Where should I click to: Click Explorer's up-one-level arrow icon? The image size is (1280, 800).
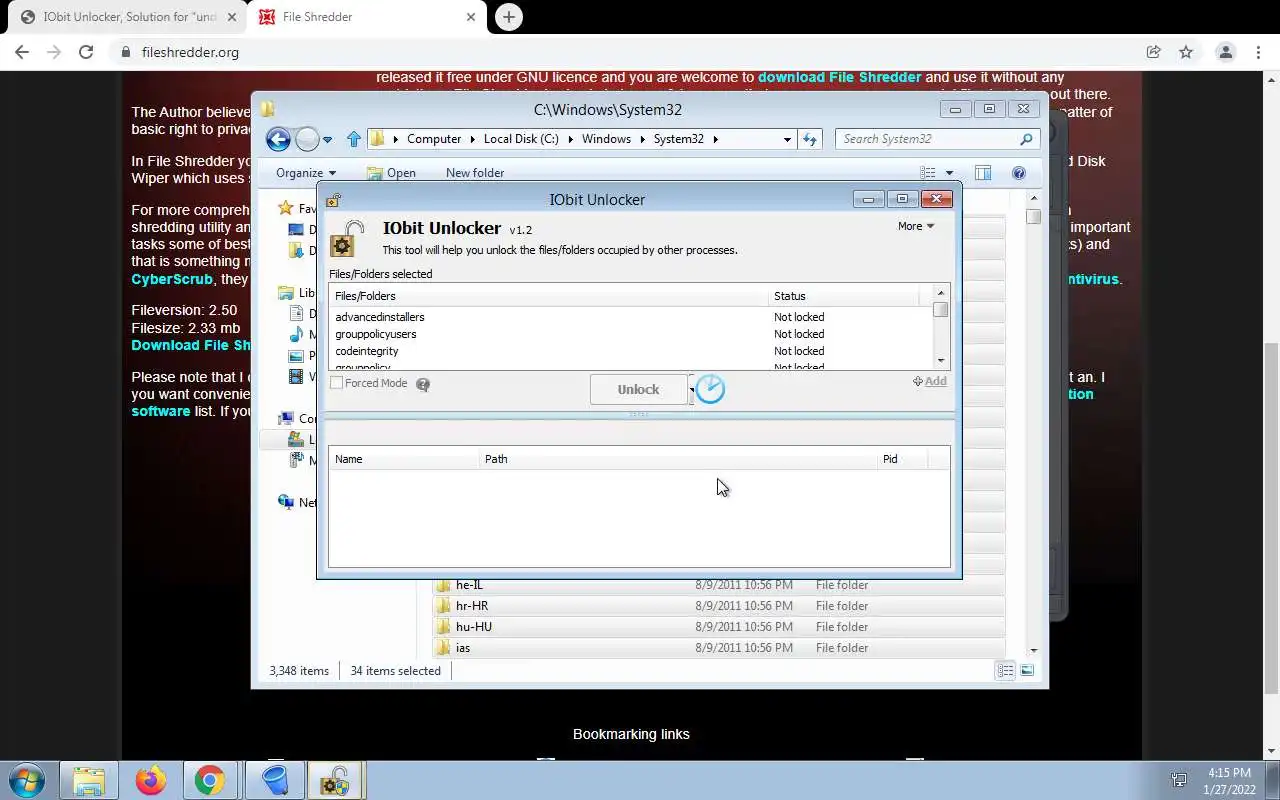pyautogui.click(x=353, y=139)
